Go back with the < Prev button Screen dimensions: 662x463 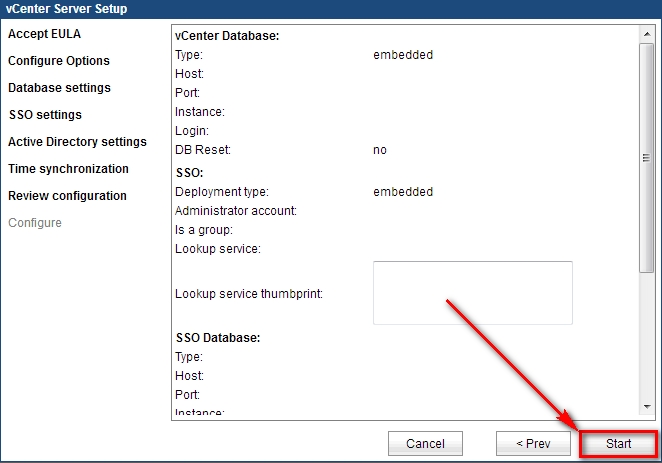pos(533,444)
